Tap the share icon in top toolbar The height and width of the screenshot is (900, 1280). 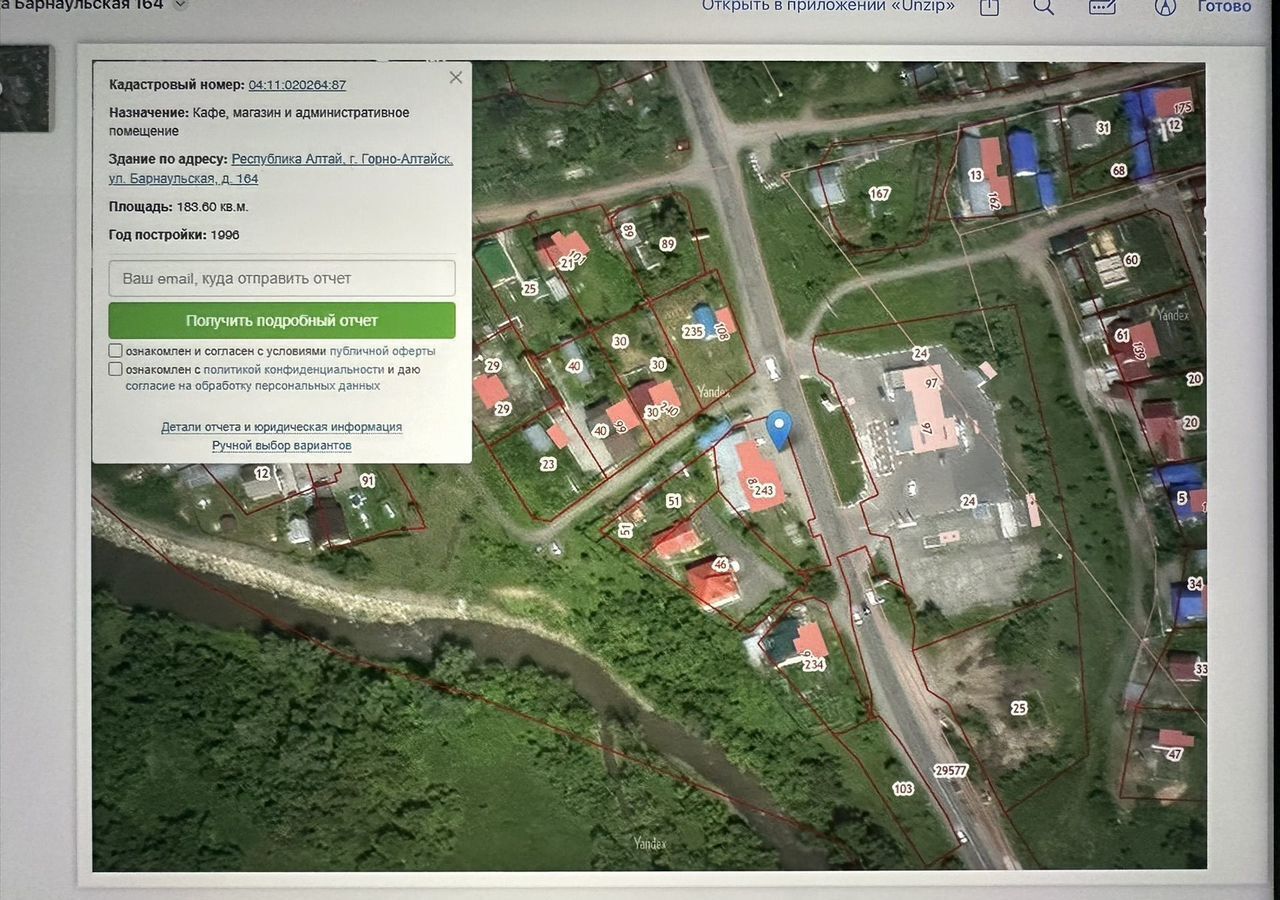point(989,6)
